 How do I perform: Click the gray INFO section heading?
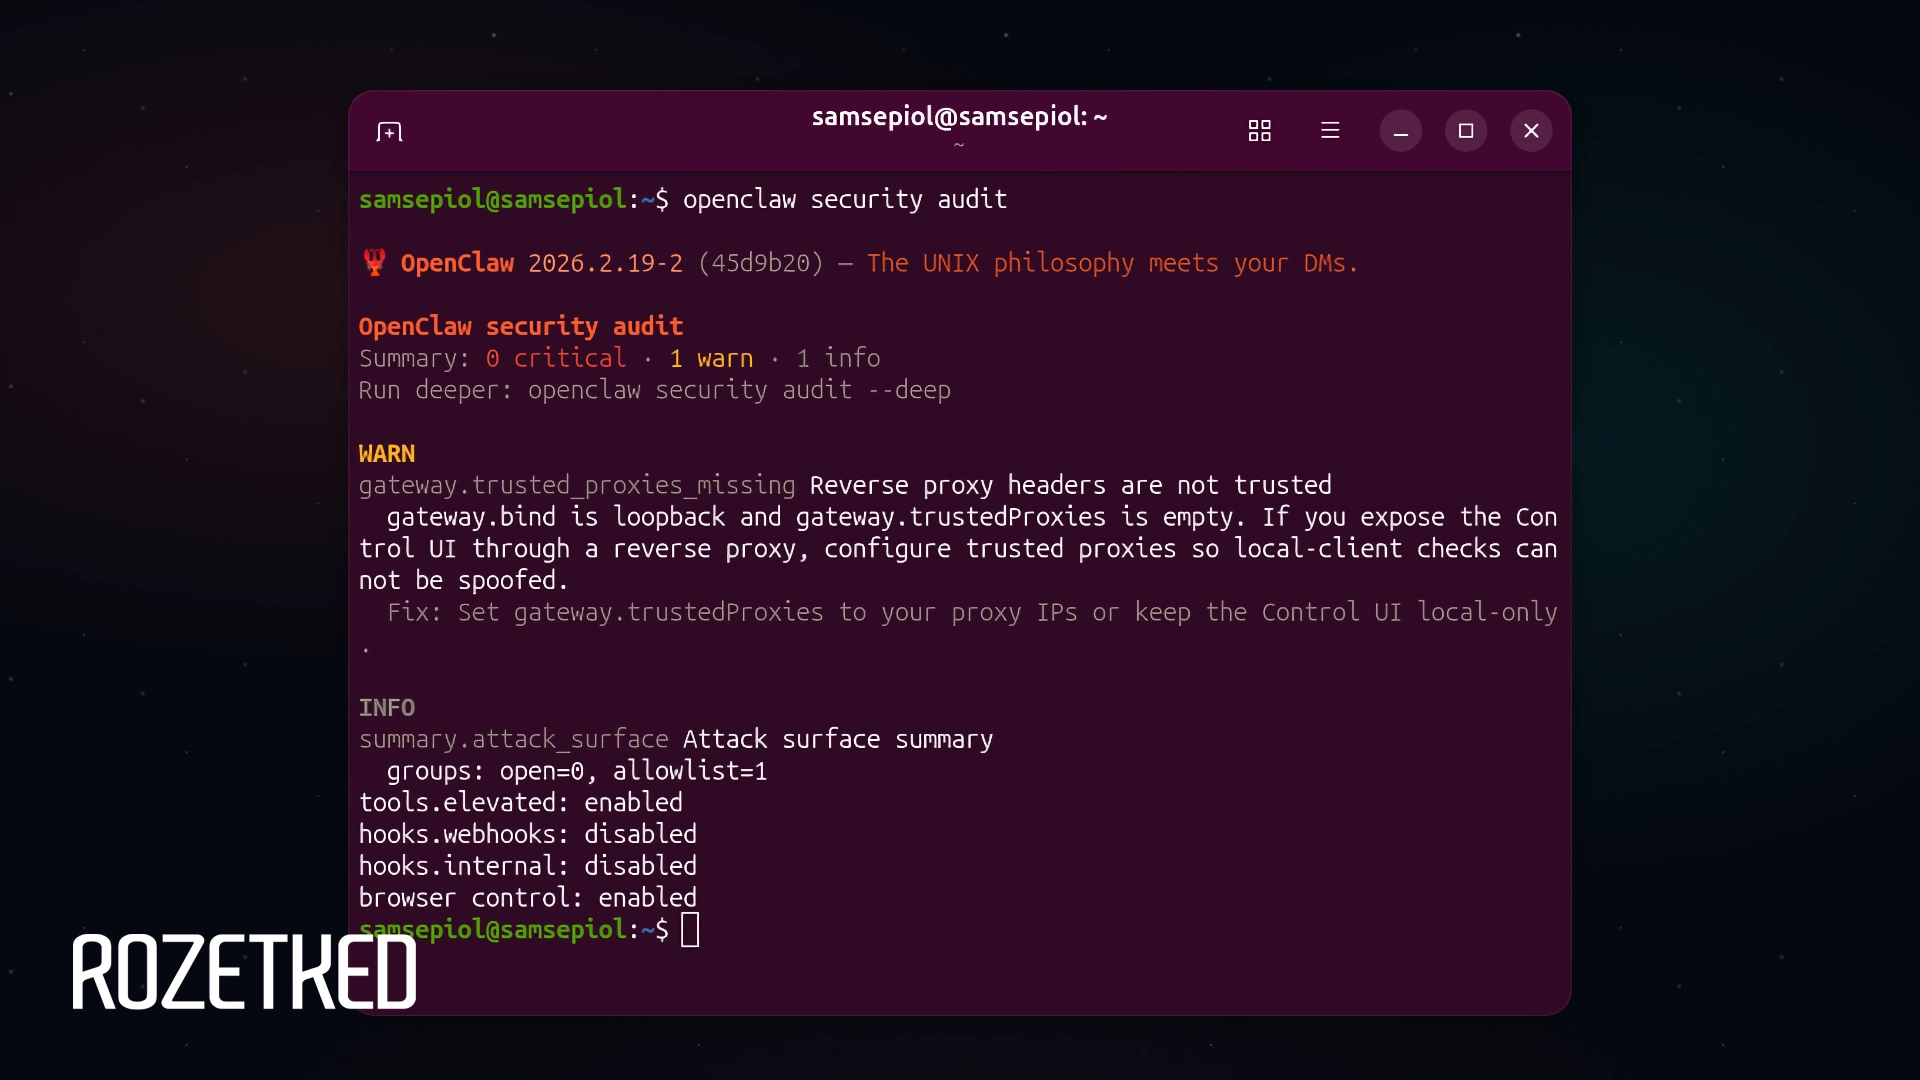pyautogui.click(x=386, y=708)
